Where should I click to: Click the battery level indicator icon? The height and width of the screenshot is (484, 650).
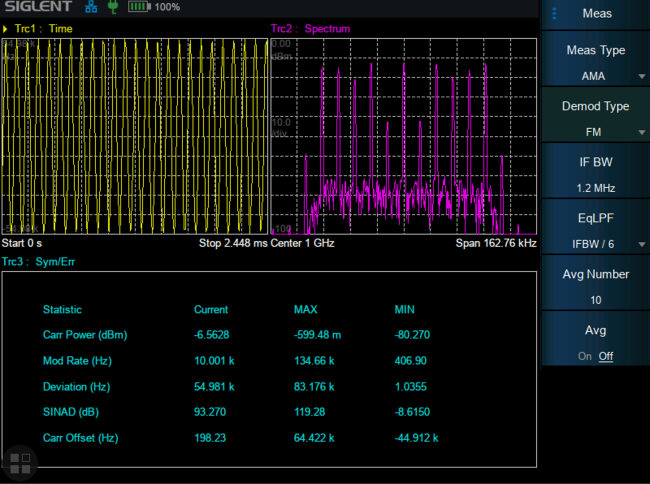(x=137, y=7)
